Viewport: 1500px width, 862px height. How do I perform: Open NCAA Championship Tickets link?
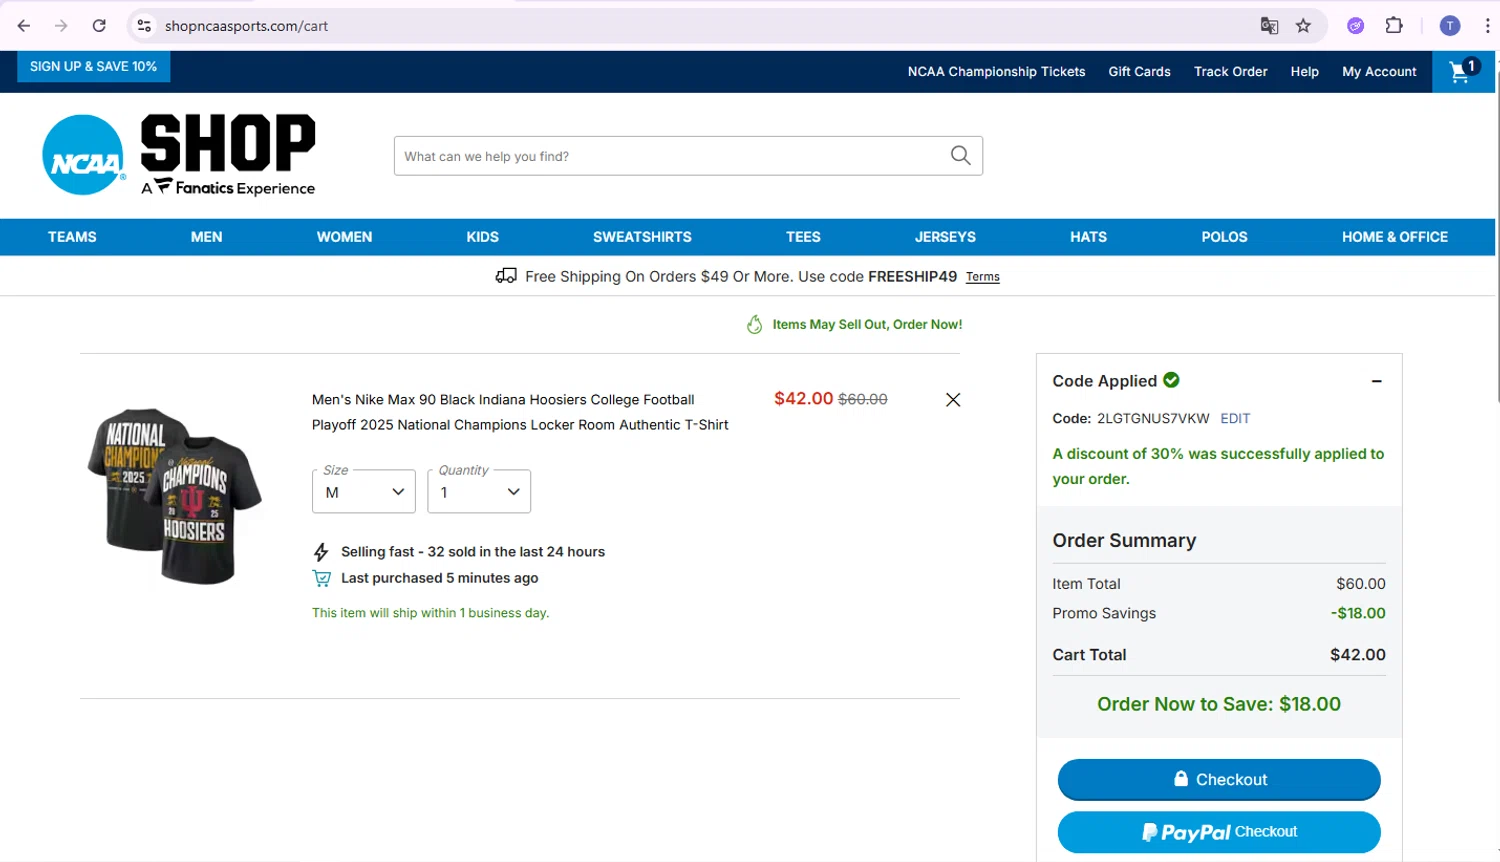coord(996,72)
